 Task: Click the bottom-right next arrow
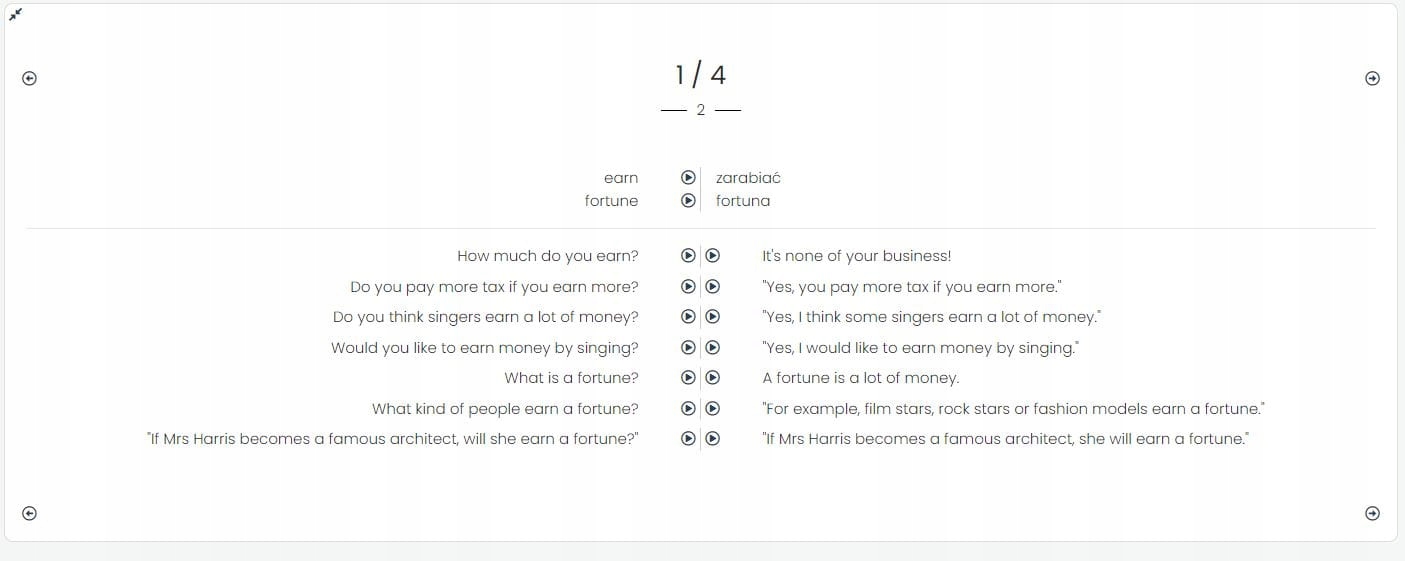point(1372,513)
